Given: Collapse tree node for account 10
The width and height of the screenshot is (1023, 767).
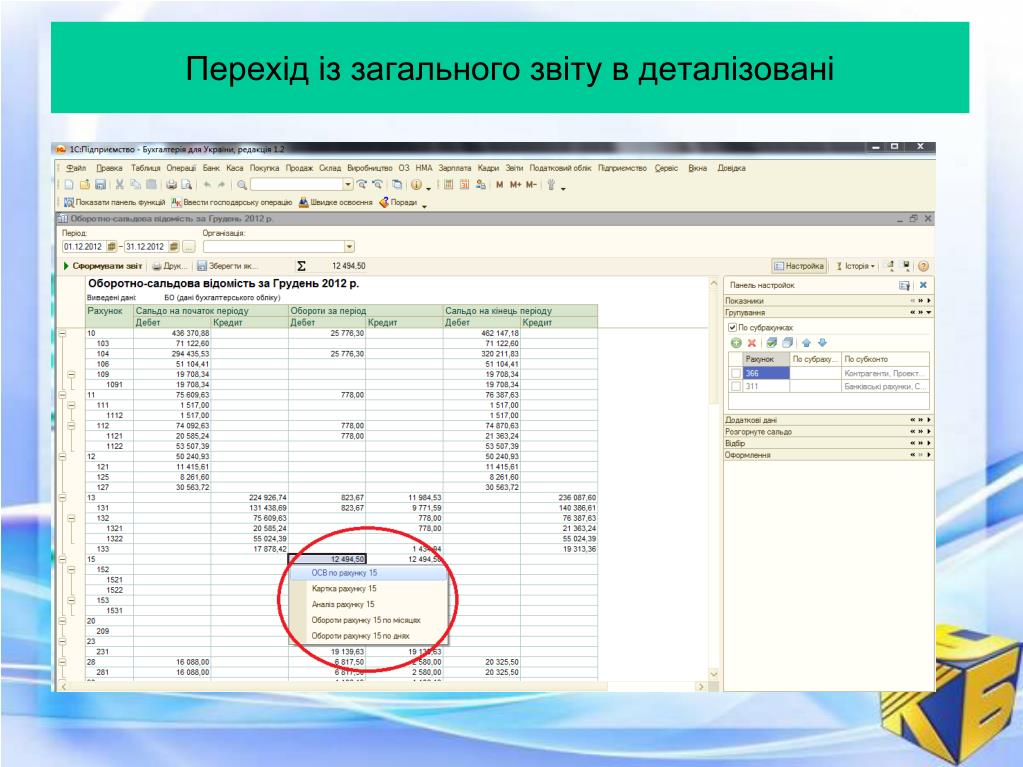Looking at the screenshot, I should pos(63,333).
